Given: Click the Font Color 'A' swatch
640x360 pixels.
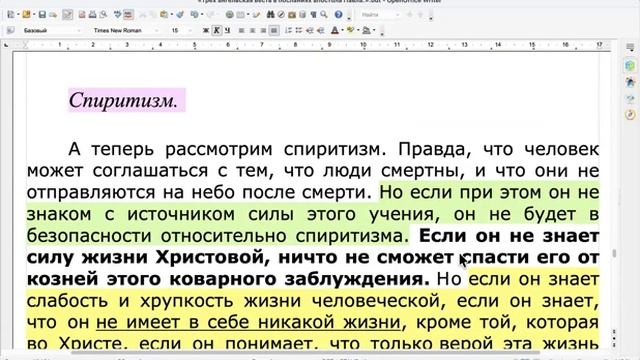Looking at the screenshot, I should (335, 30).
